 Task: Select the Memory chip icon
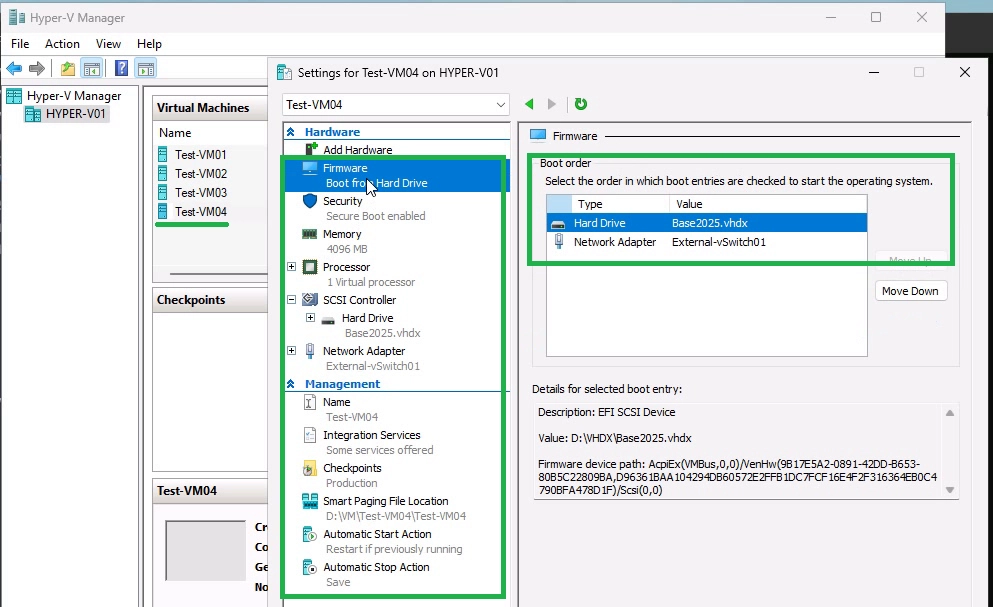pyautogui.click(x=310, y=234)
